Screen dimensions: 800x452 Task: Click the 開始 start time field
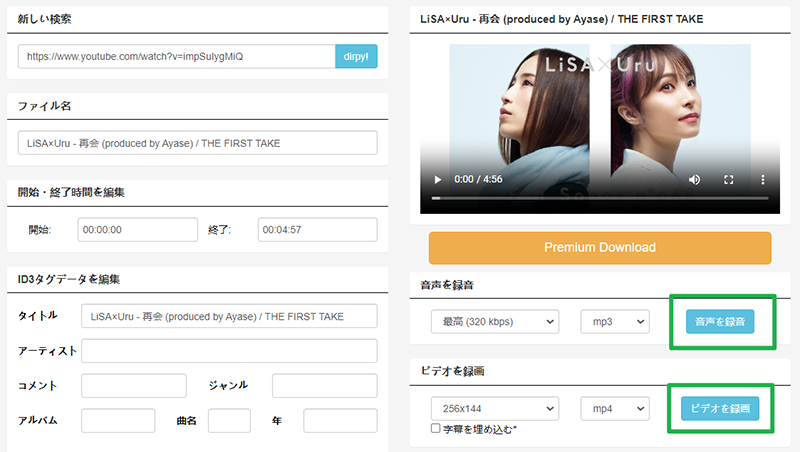click(138, 230)
